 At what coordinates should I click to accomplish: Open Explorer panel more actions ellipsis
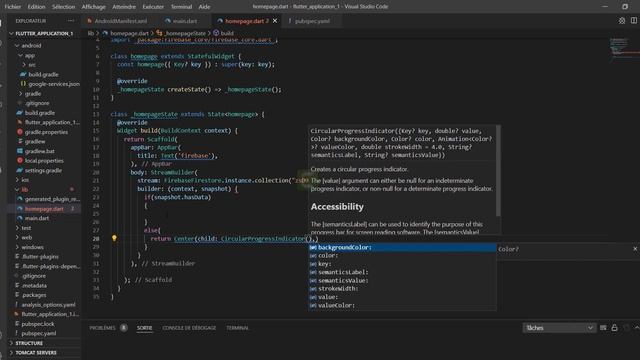[71, 20]
